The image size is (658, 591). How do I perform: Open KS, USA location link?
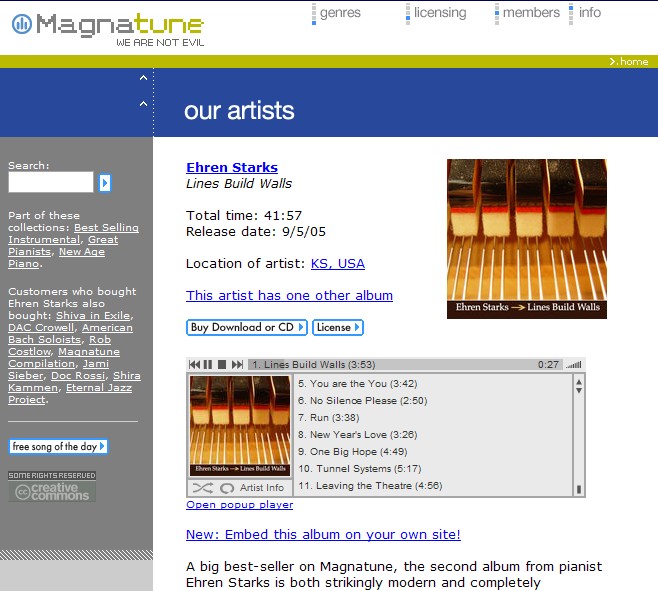pos(337,264)
